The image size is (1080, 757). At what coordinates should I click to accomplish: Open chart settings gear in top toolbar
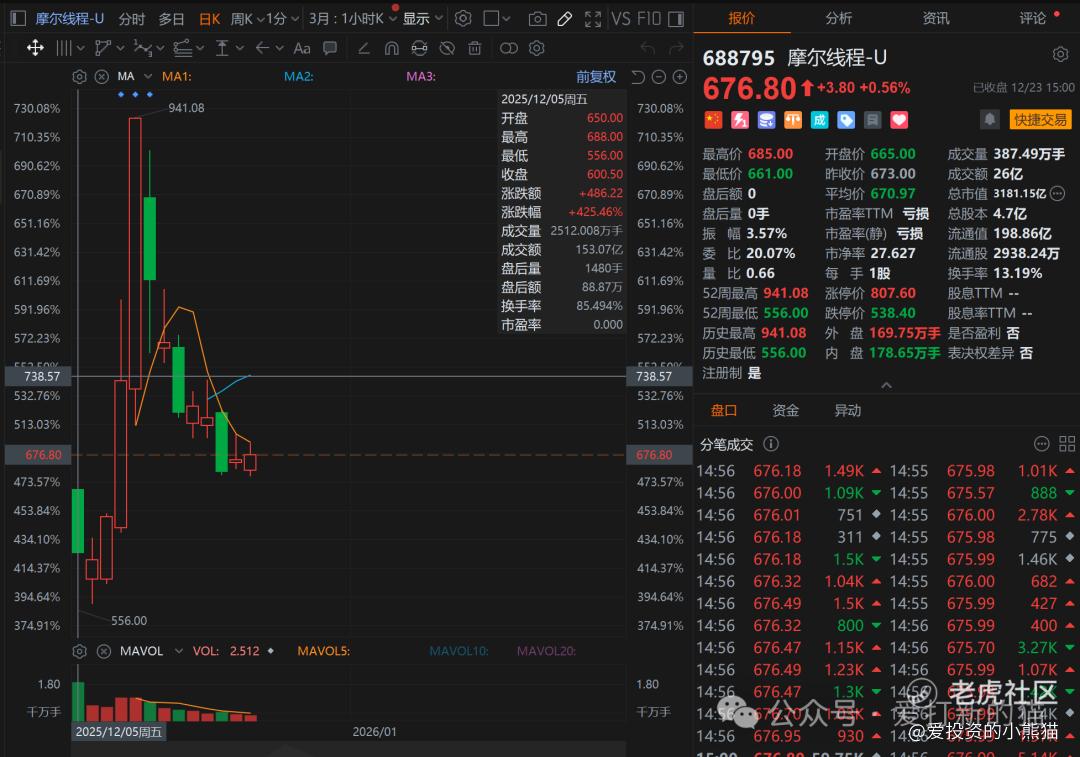pyautogui.click(x=463, y=19)
